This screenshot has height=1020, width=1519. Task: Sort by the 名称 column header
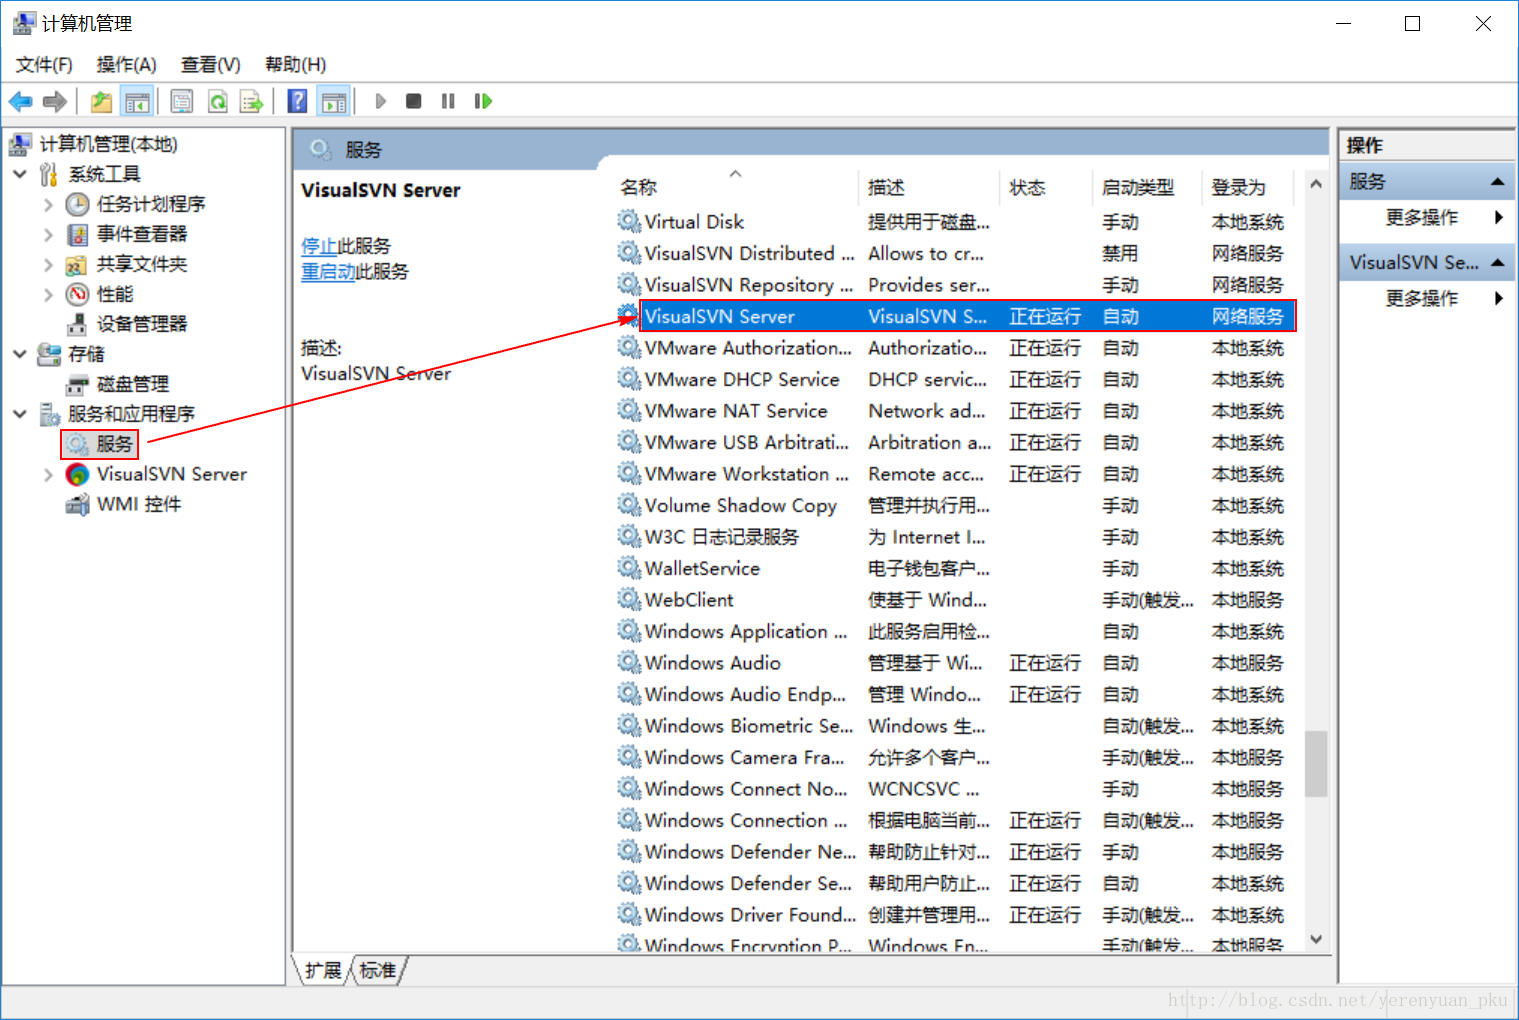[x=735, y=187]
